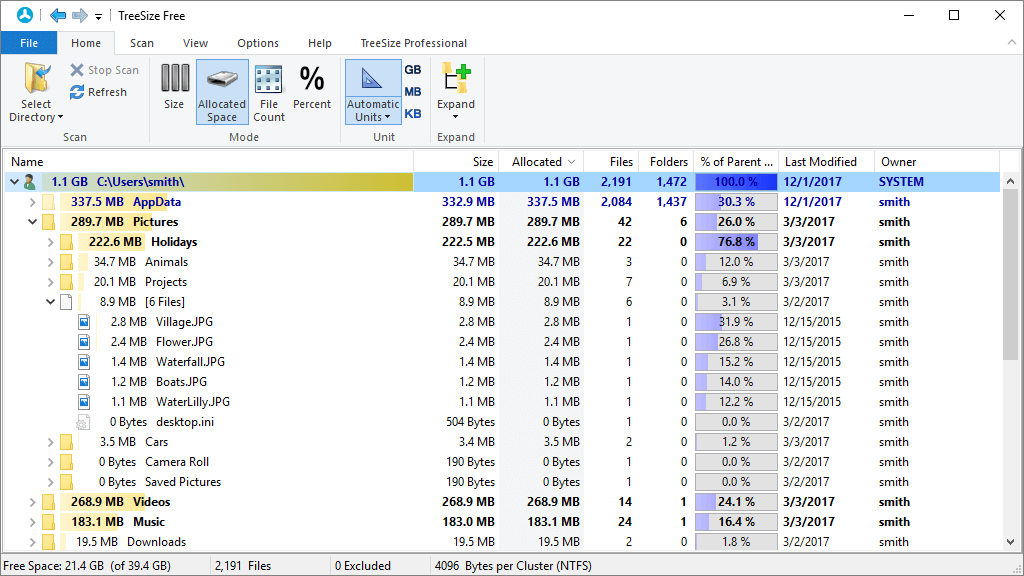Collapse the Pictures folder
Image resolution: width=1024 pixels, height=576 pixels.
point(32,221)
